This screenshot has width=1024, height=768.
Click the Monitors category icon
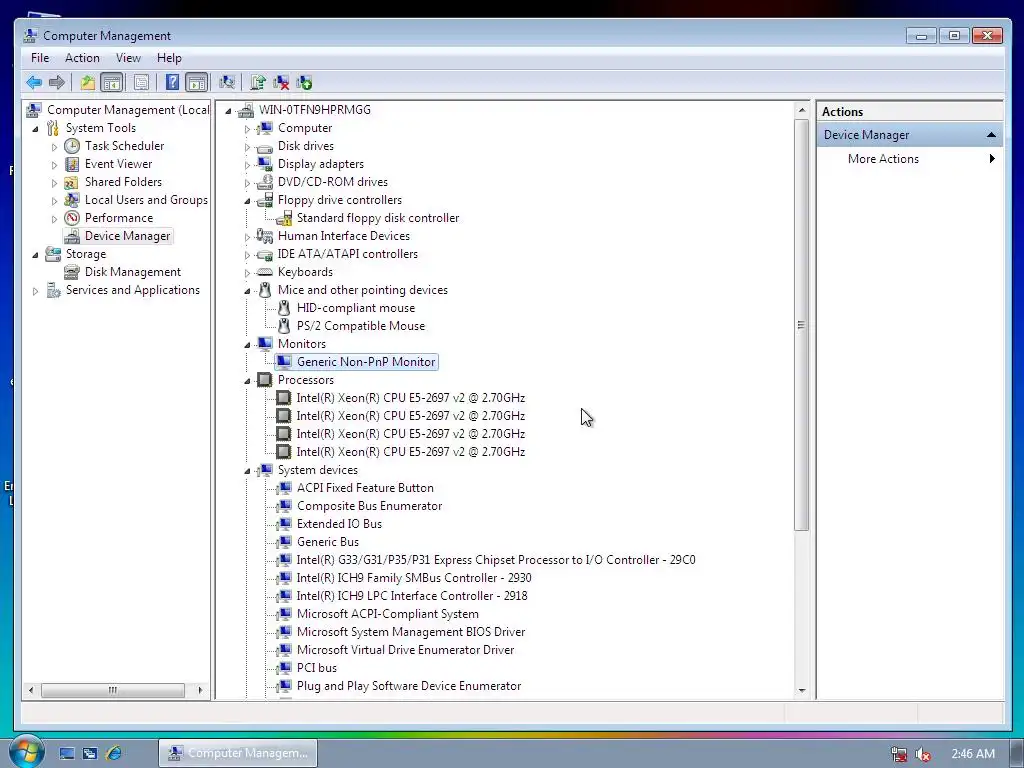coord(264,344)
